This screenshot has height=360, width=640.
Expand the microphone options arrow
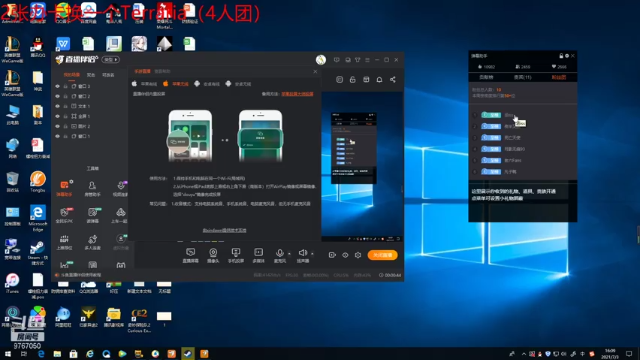point(289,253)
